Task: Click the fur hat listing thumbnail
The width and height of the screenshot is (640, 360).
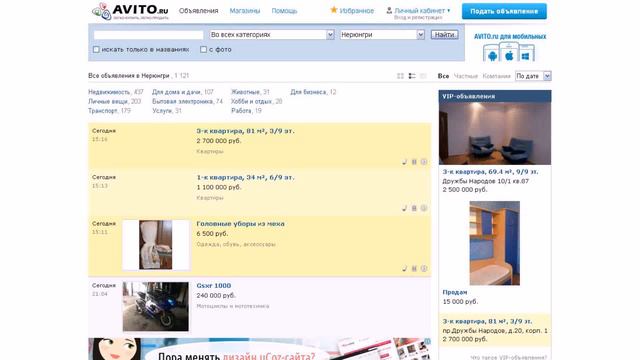Action: coord(156,245)
